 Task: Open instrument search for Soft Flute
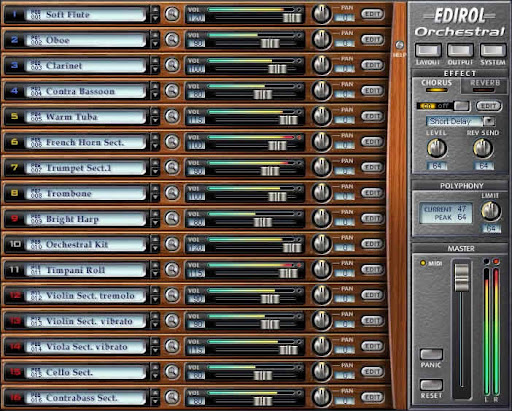pos(172,14)
